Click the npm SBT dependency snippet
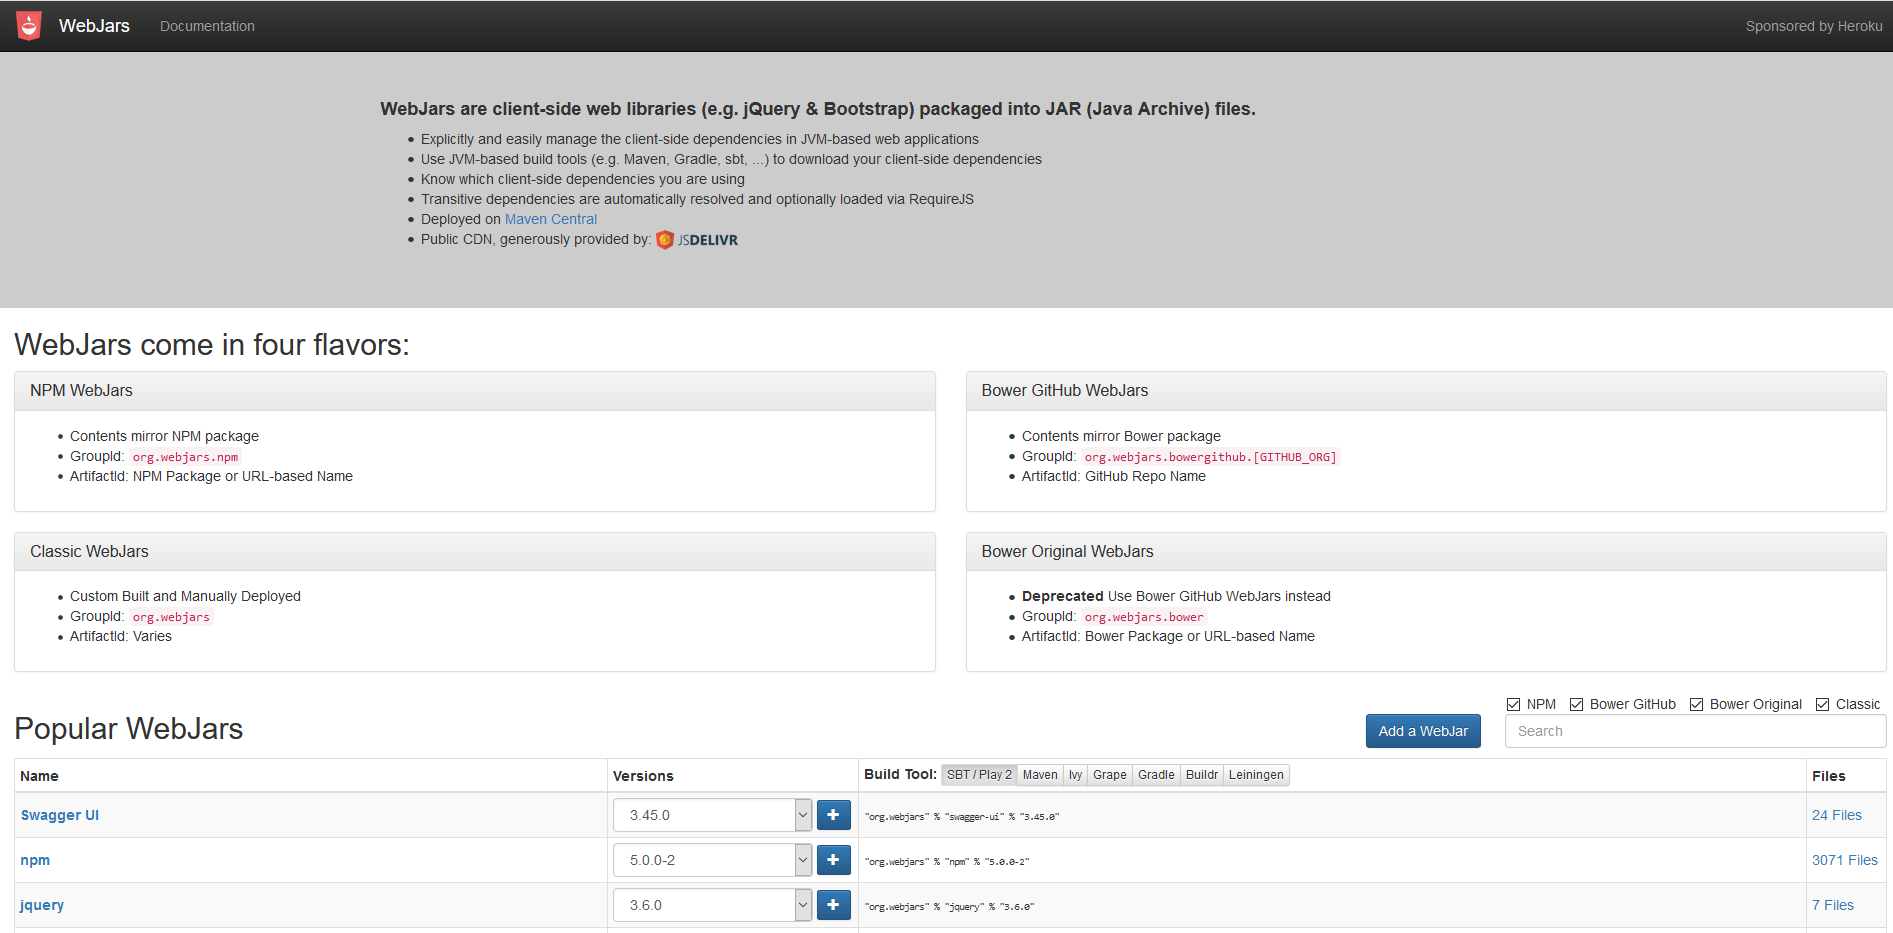The image size is (1893, 933). (x=947, y=862)
